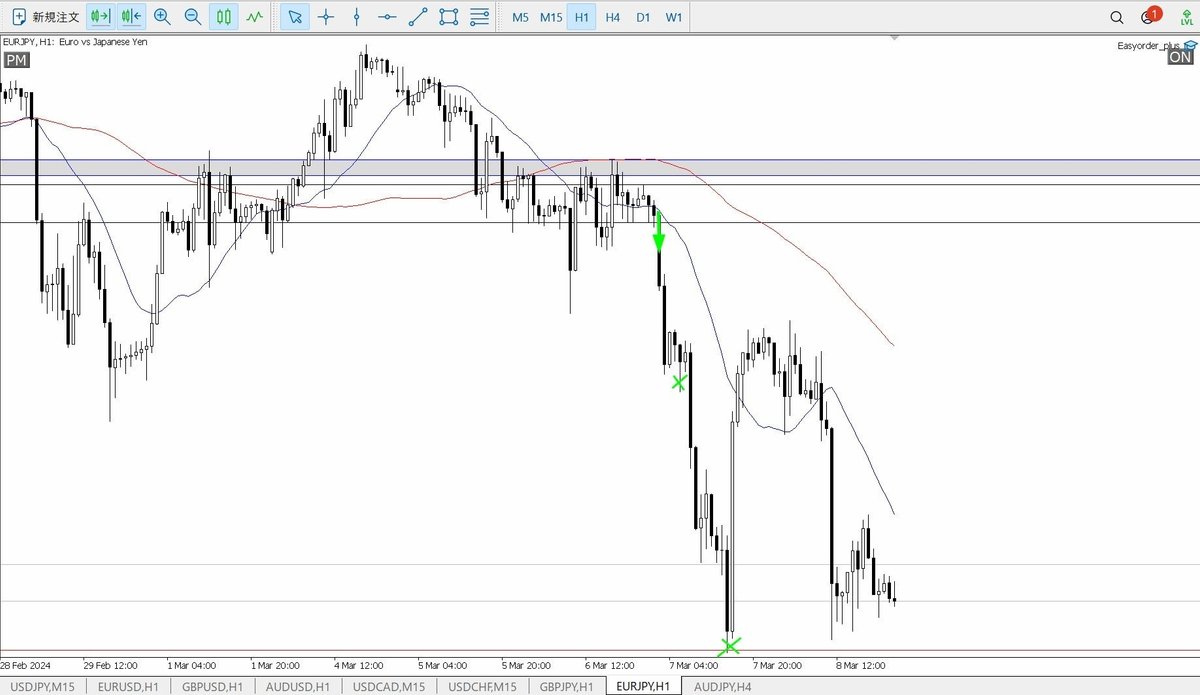Open the USDCHF,M15 chart tab

482,686
